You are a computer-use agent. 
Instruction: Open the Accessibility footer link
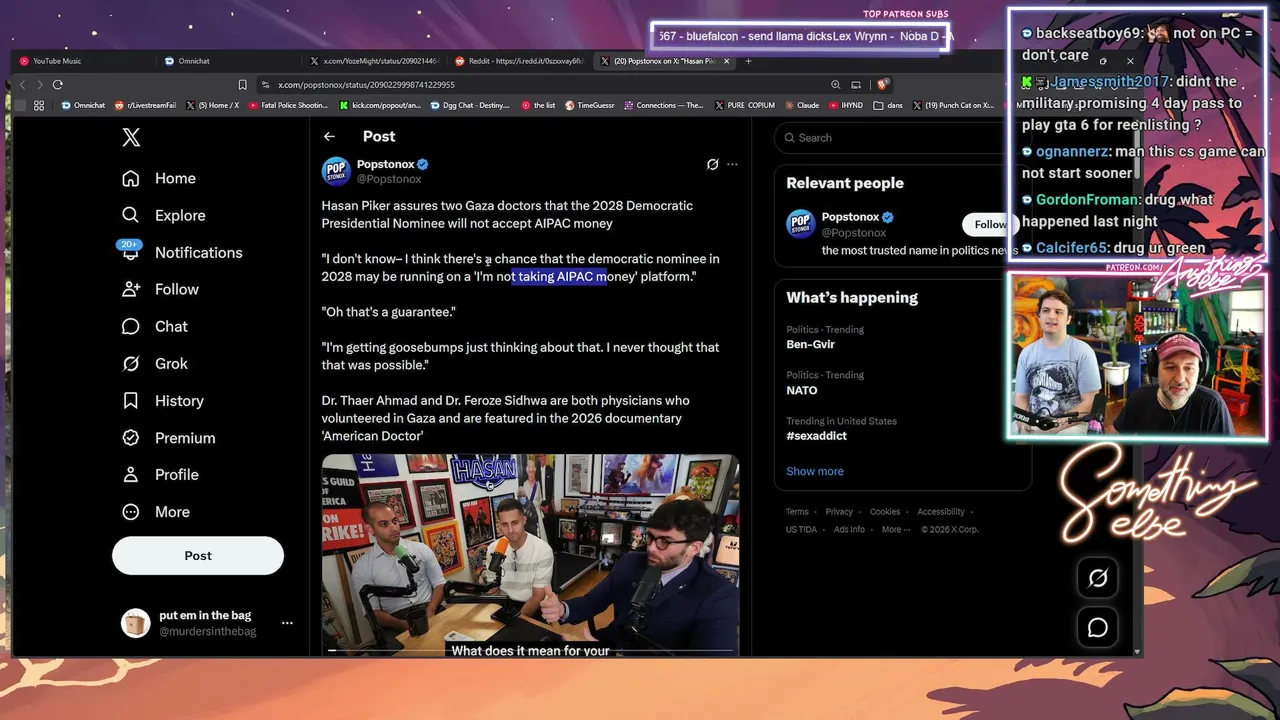click(941, 512)
